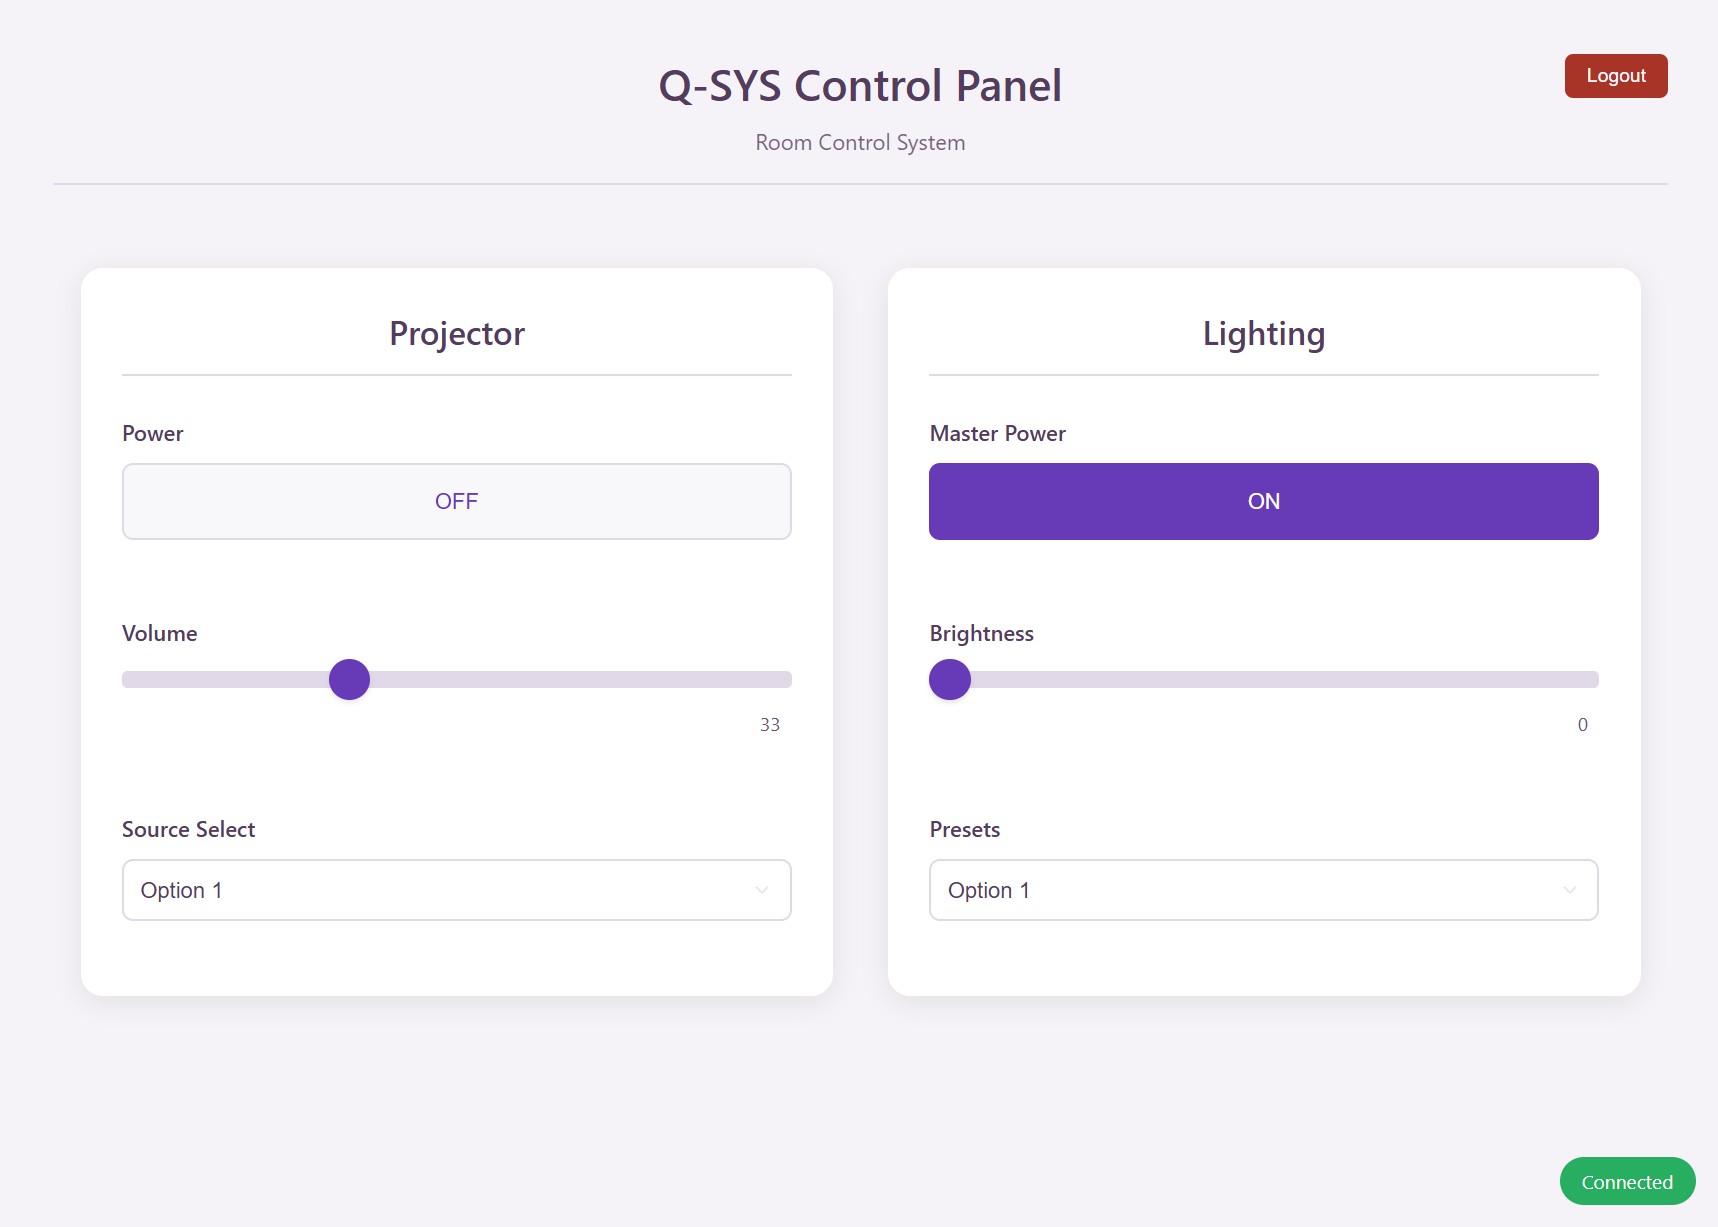Click the Projector card heading

pos(457,334)
